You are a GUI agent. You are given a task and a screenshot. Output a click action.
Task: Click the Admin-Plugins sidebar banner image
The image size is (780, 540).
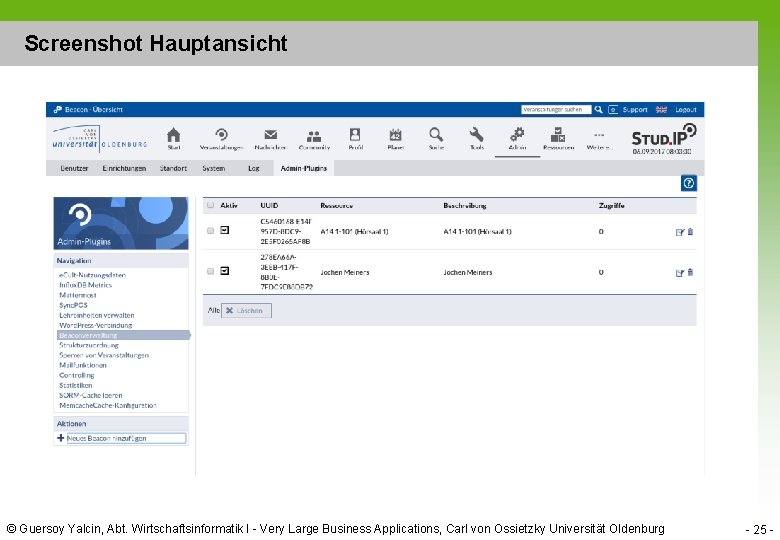pos(121,223)
